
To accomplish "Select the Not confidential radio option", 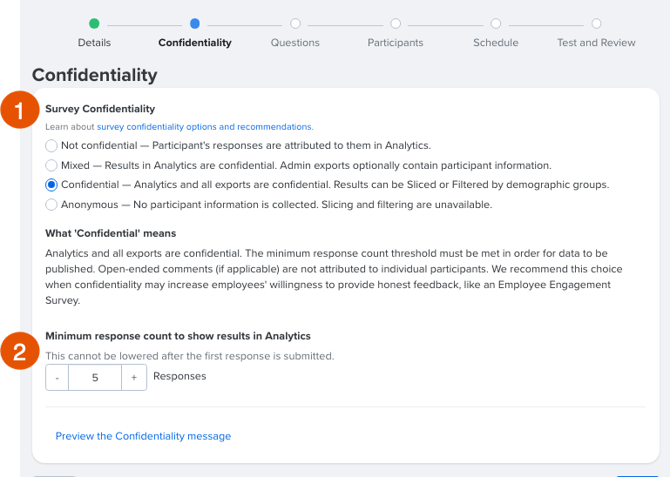I will point(51,146).
